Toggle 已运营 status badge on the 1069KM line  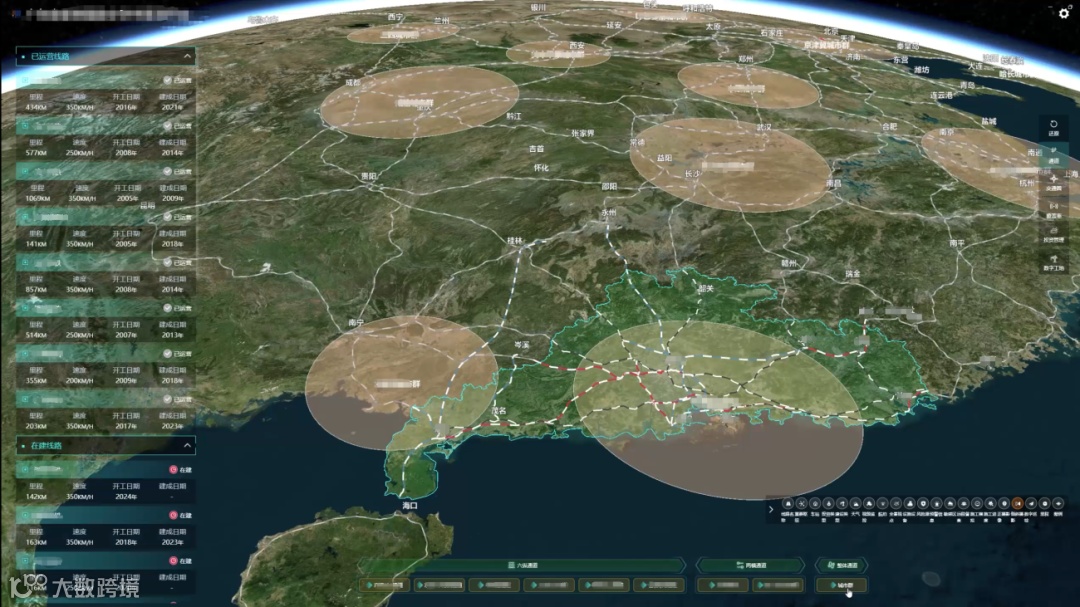178,171
